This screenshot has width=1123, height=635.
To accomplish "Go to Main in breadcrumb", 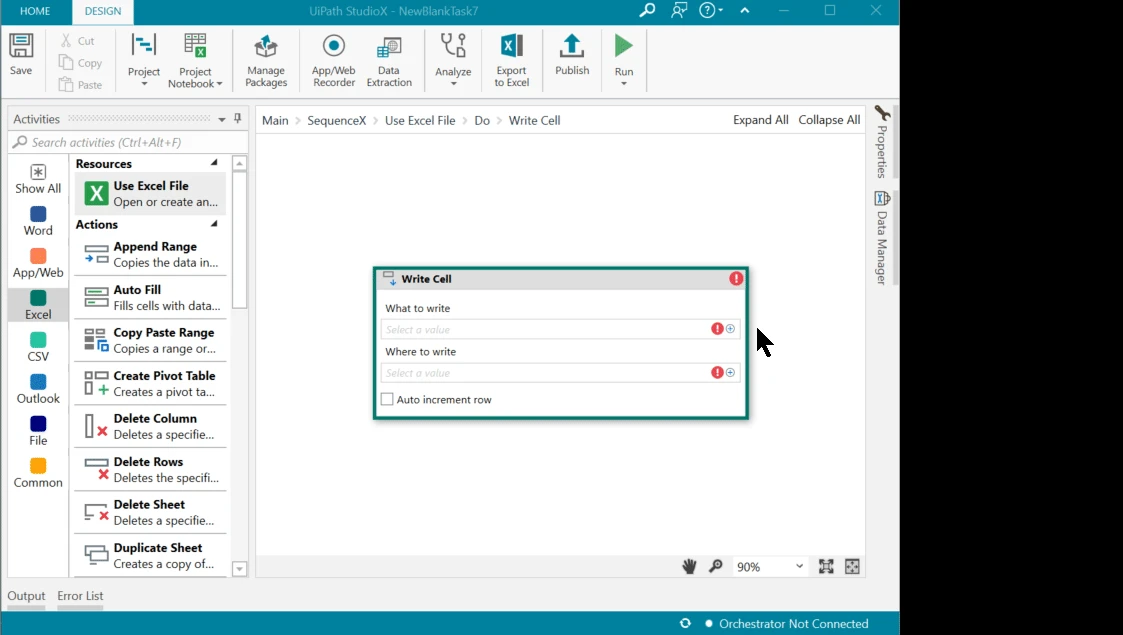I will point(275,120).
